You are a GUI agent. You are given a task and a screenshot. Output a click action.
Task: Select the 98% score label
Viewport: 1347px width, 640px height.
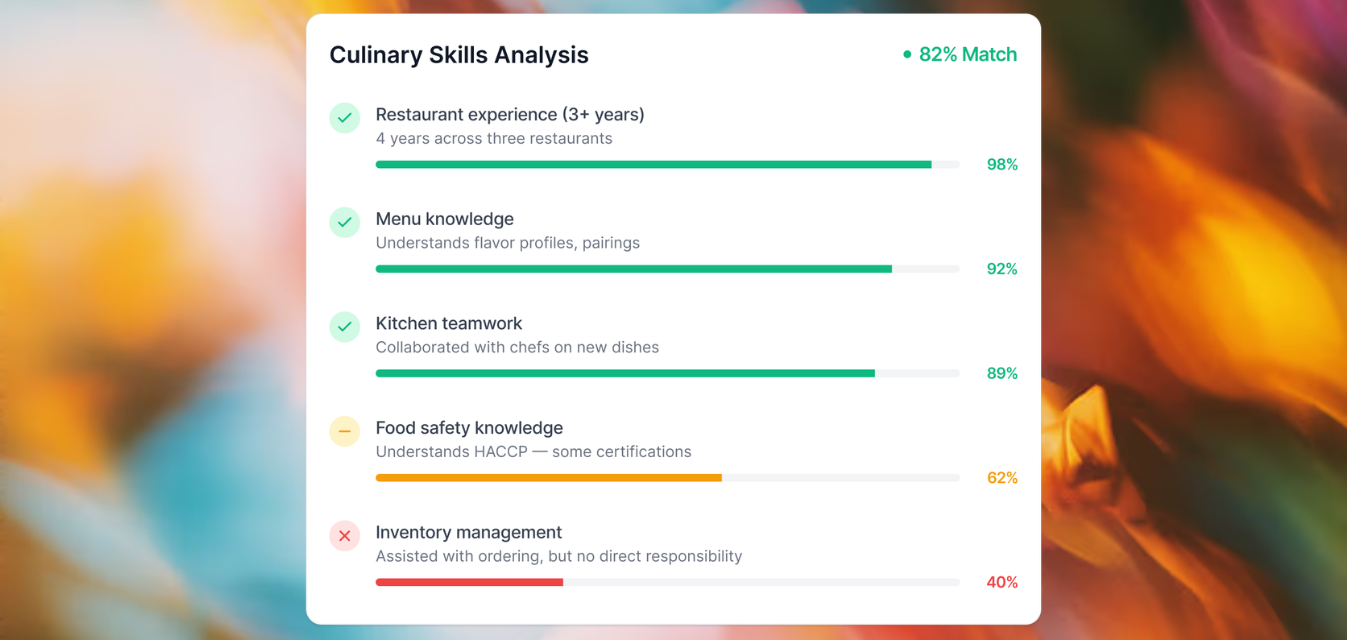point(1002,164)
